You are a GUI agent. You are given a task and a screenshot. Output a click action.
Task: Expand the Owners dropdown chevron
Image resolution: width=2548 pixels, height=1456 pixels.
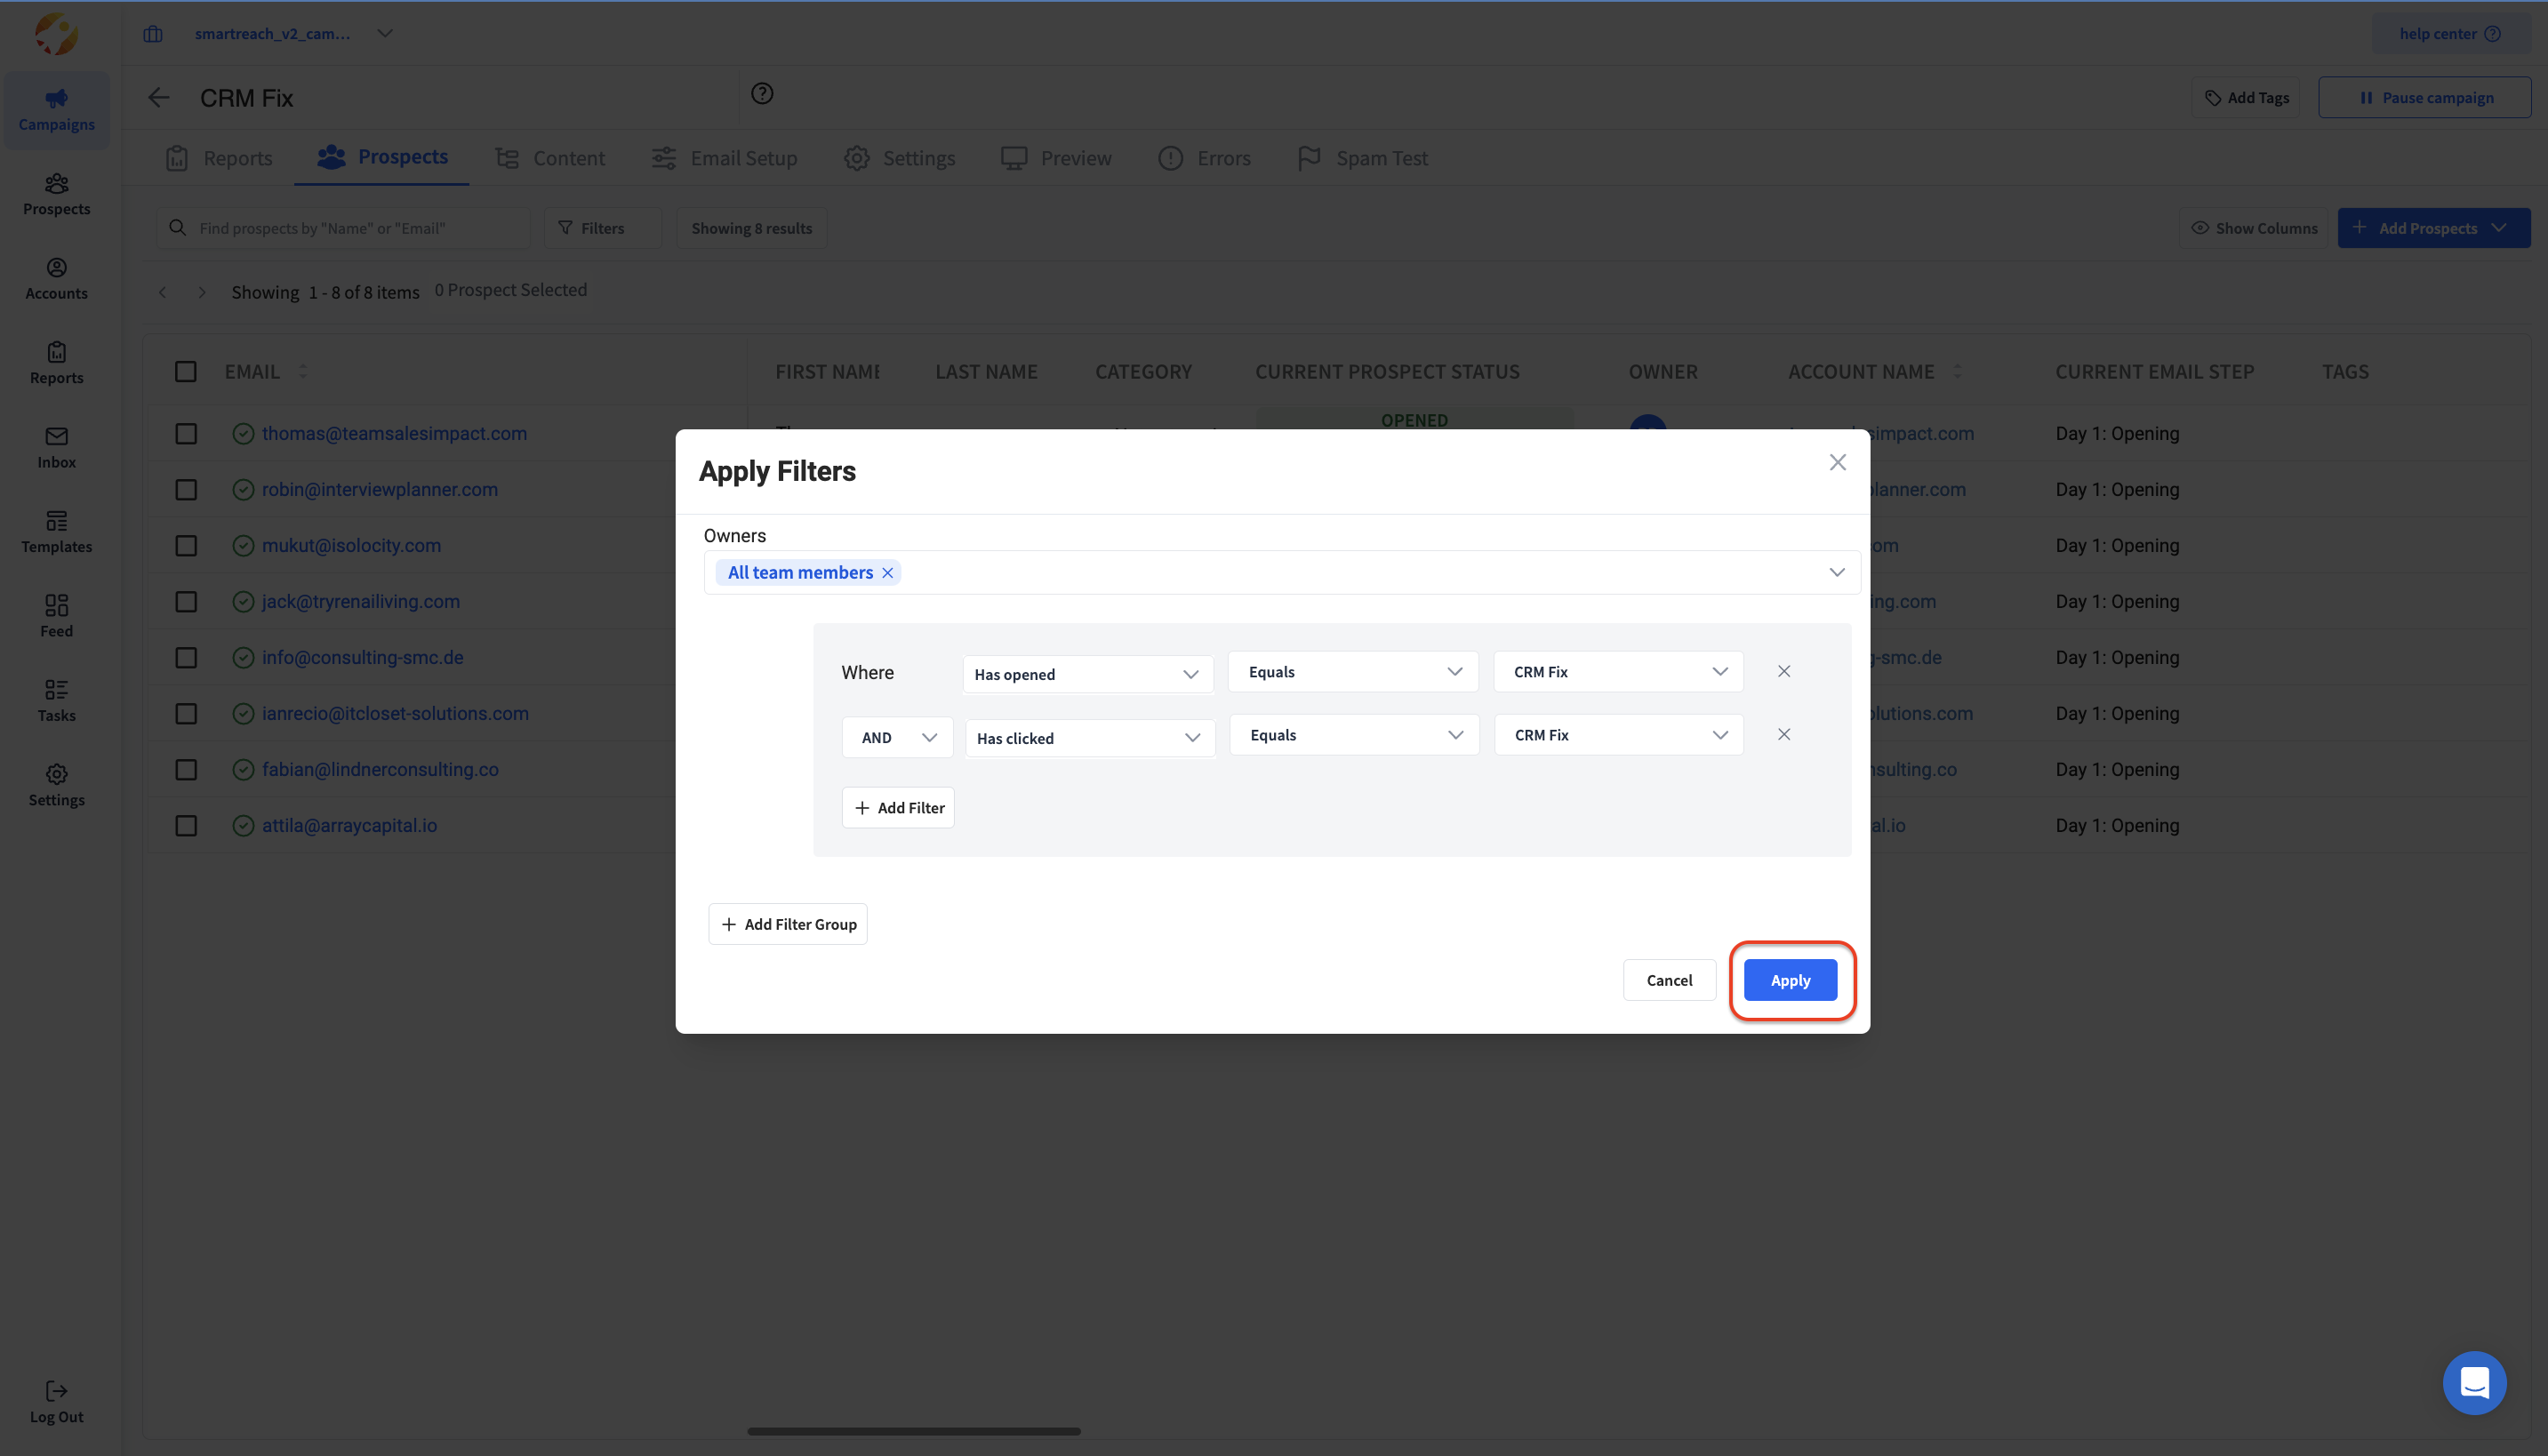point(1836,572)
